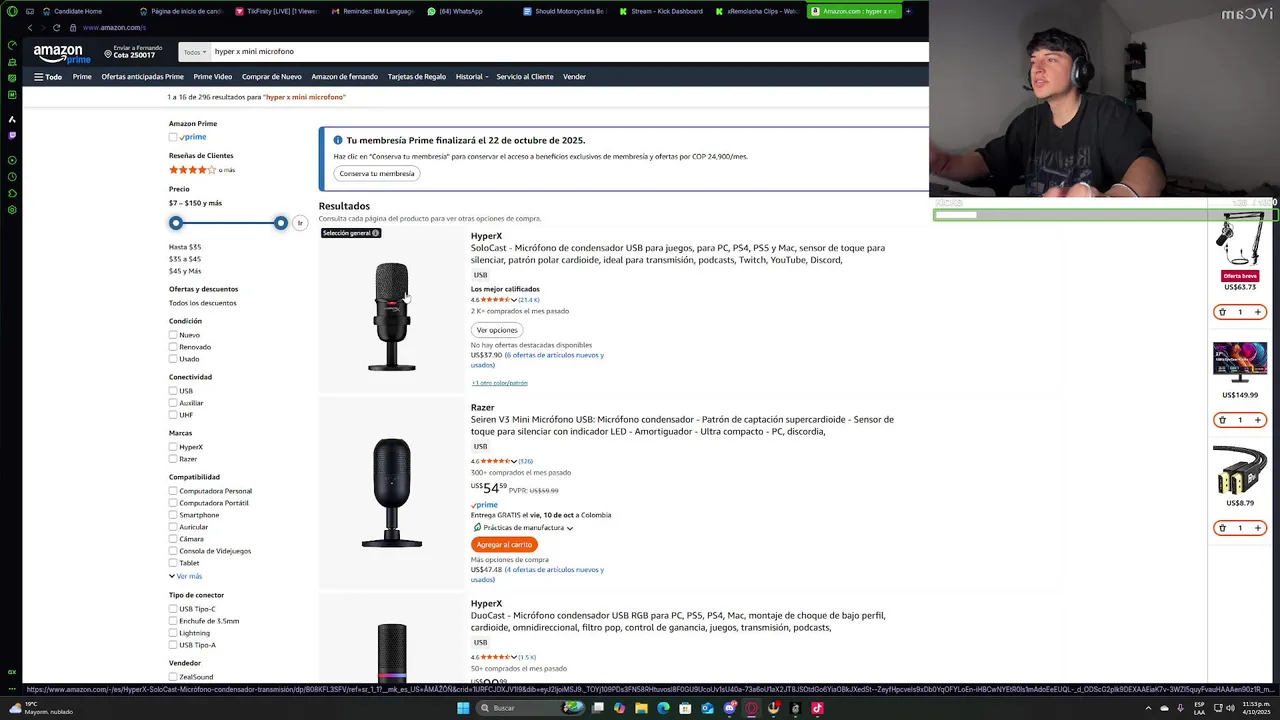
Task: Open Ofertas anticipadas Prime menu item
Action: 142,77
